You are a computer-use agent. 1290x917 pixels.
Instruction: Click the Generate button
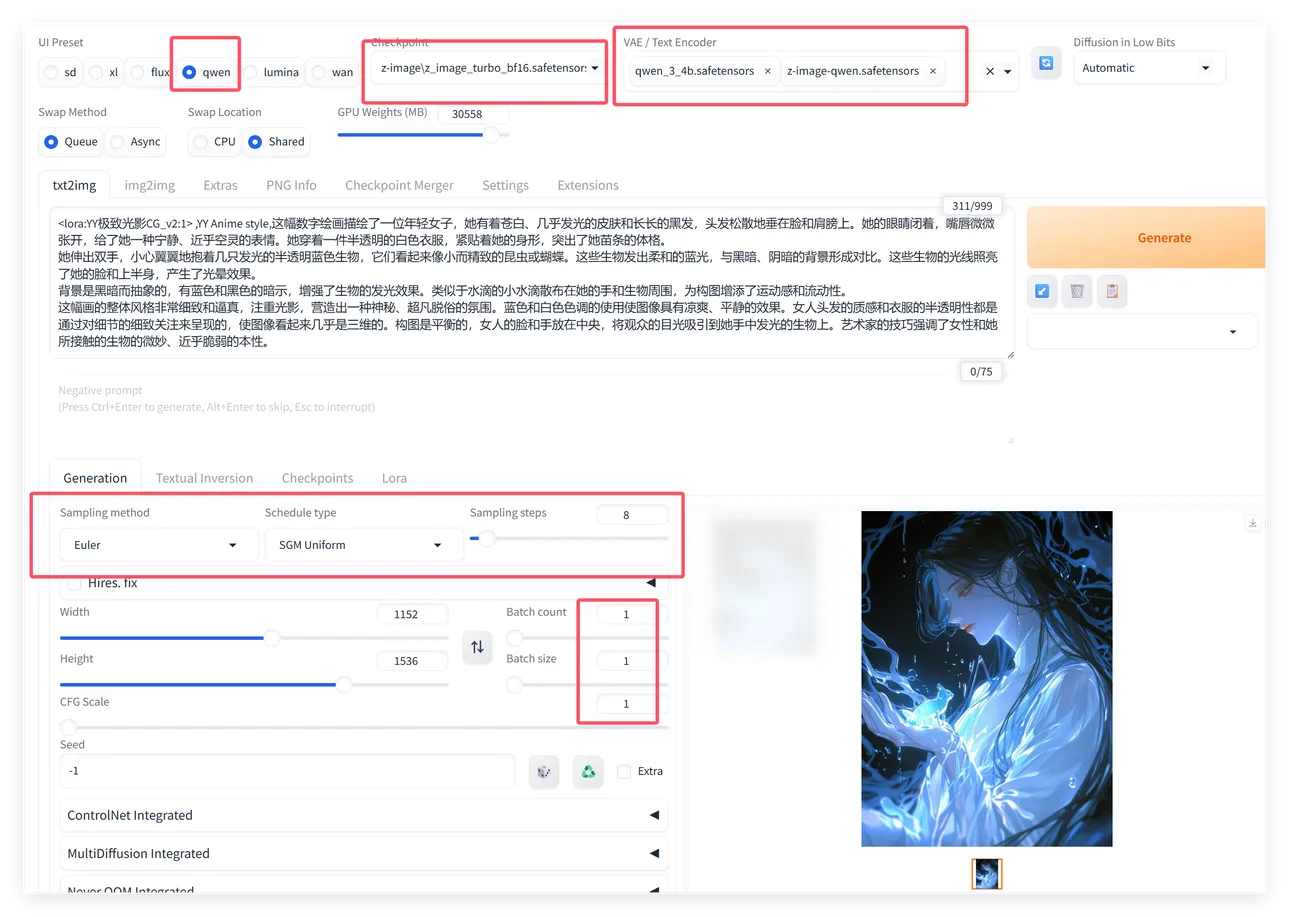tap(1163, 238)
